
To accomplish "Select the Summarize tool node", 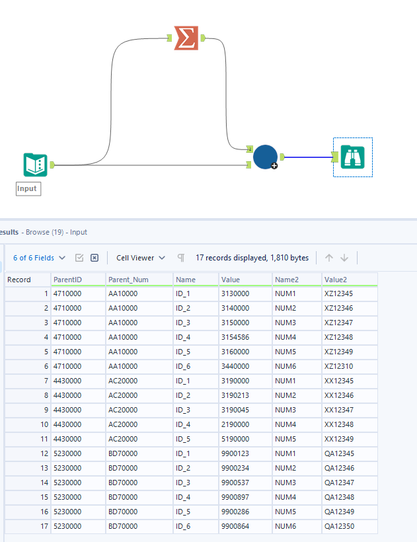I will tap(186, 38).
